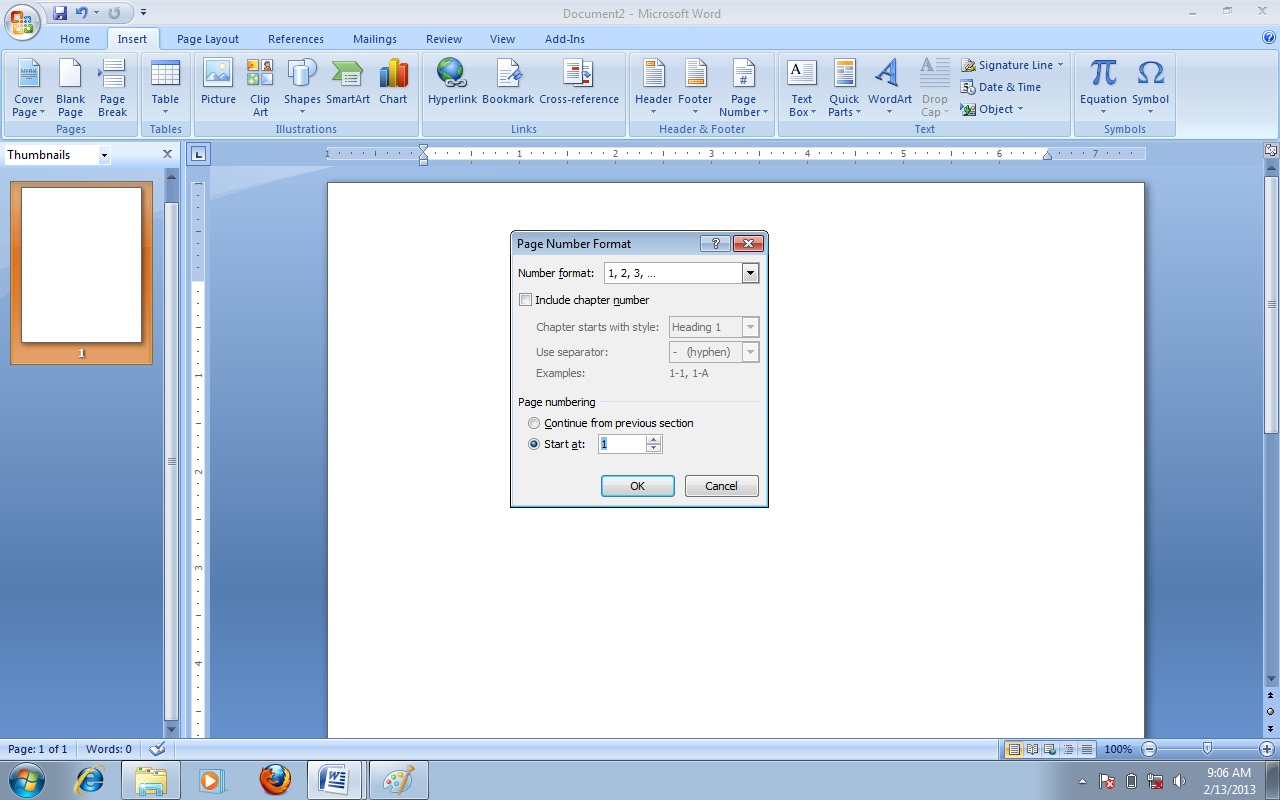Toggle the ruler tab selector button
This screenshot has height=800, width=1280.
pos(198,154)
